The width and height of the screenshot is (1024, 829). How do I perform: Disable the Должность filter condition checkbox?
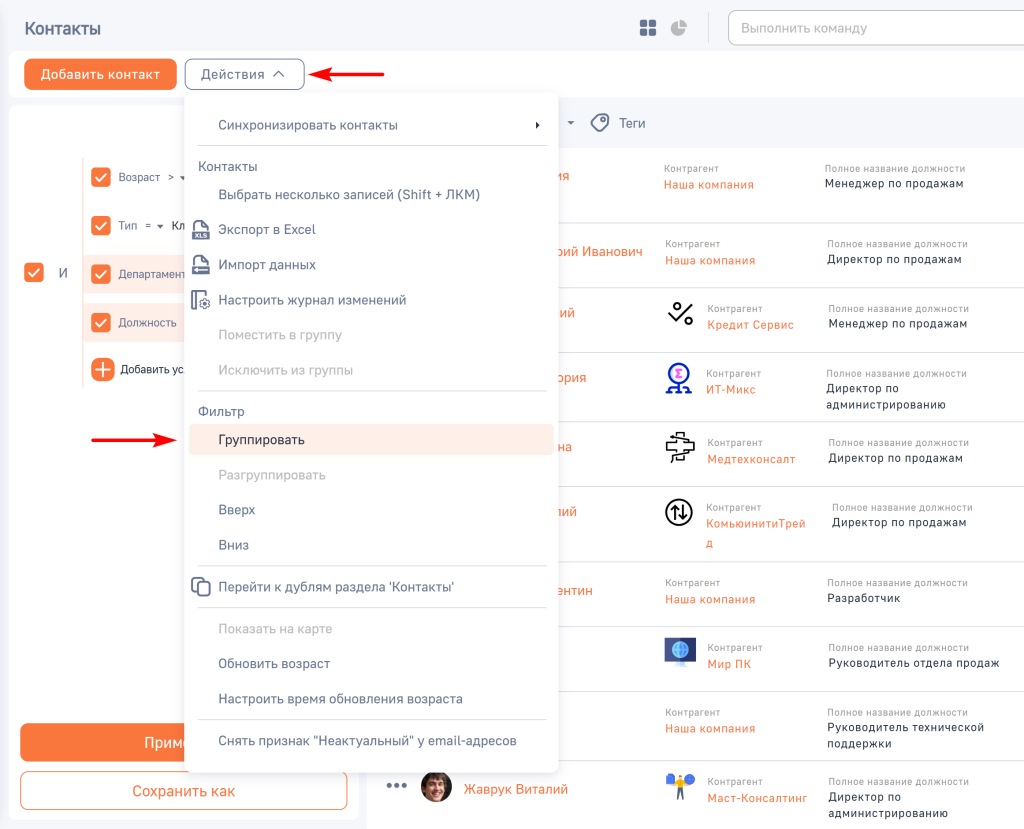(101, 322)
